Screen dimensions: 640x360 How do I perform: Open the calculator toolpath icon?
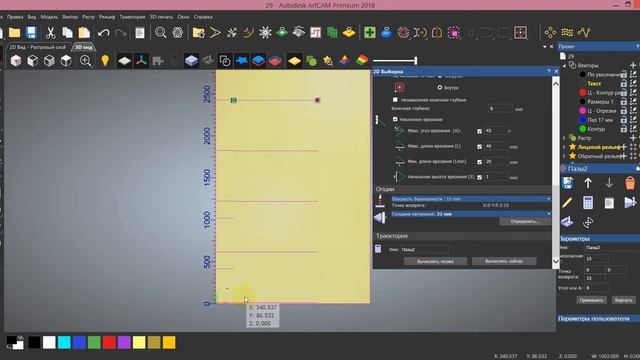pyautogui.click(x=588, y=202)
